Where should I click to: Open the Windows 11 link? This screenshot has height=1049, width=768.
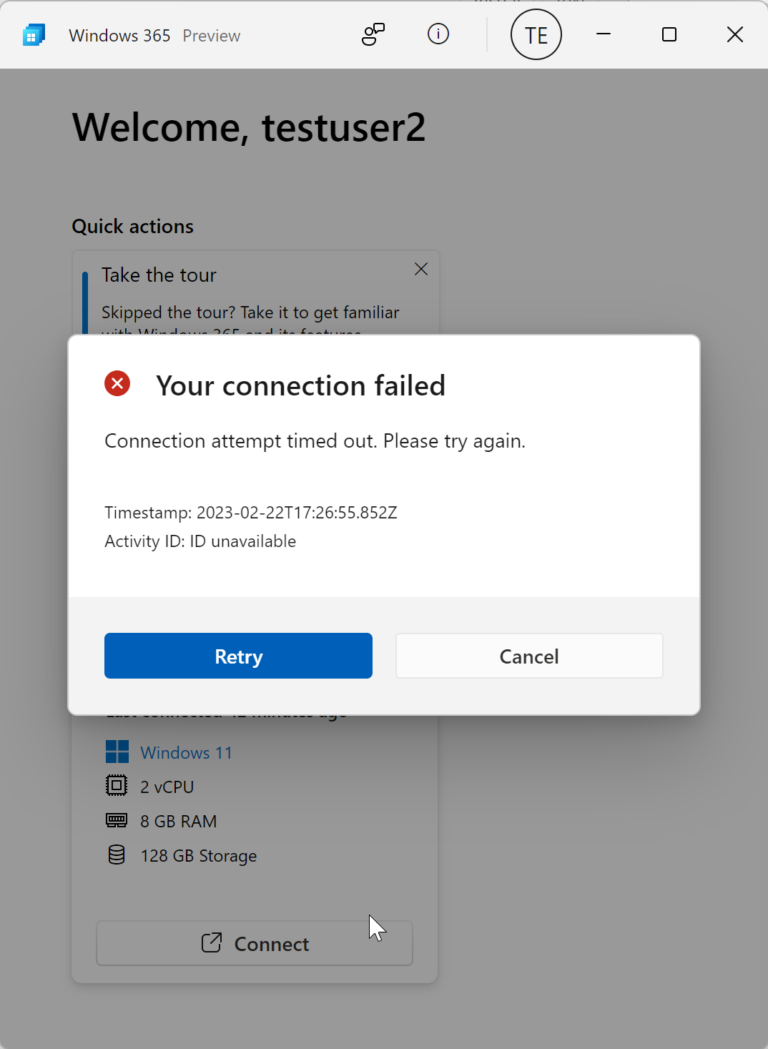(186, 751)
